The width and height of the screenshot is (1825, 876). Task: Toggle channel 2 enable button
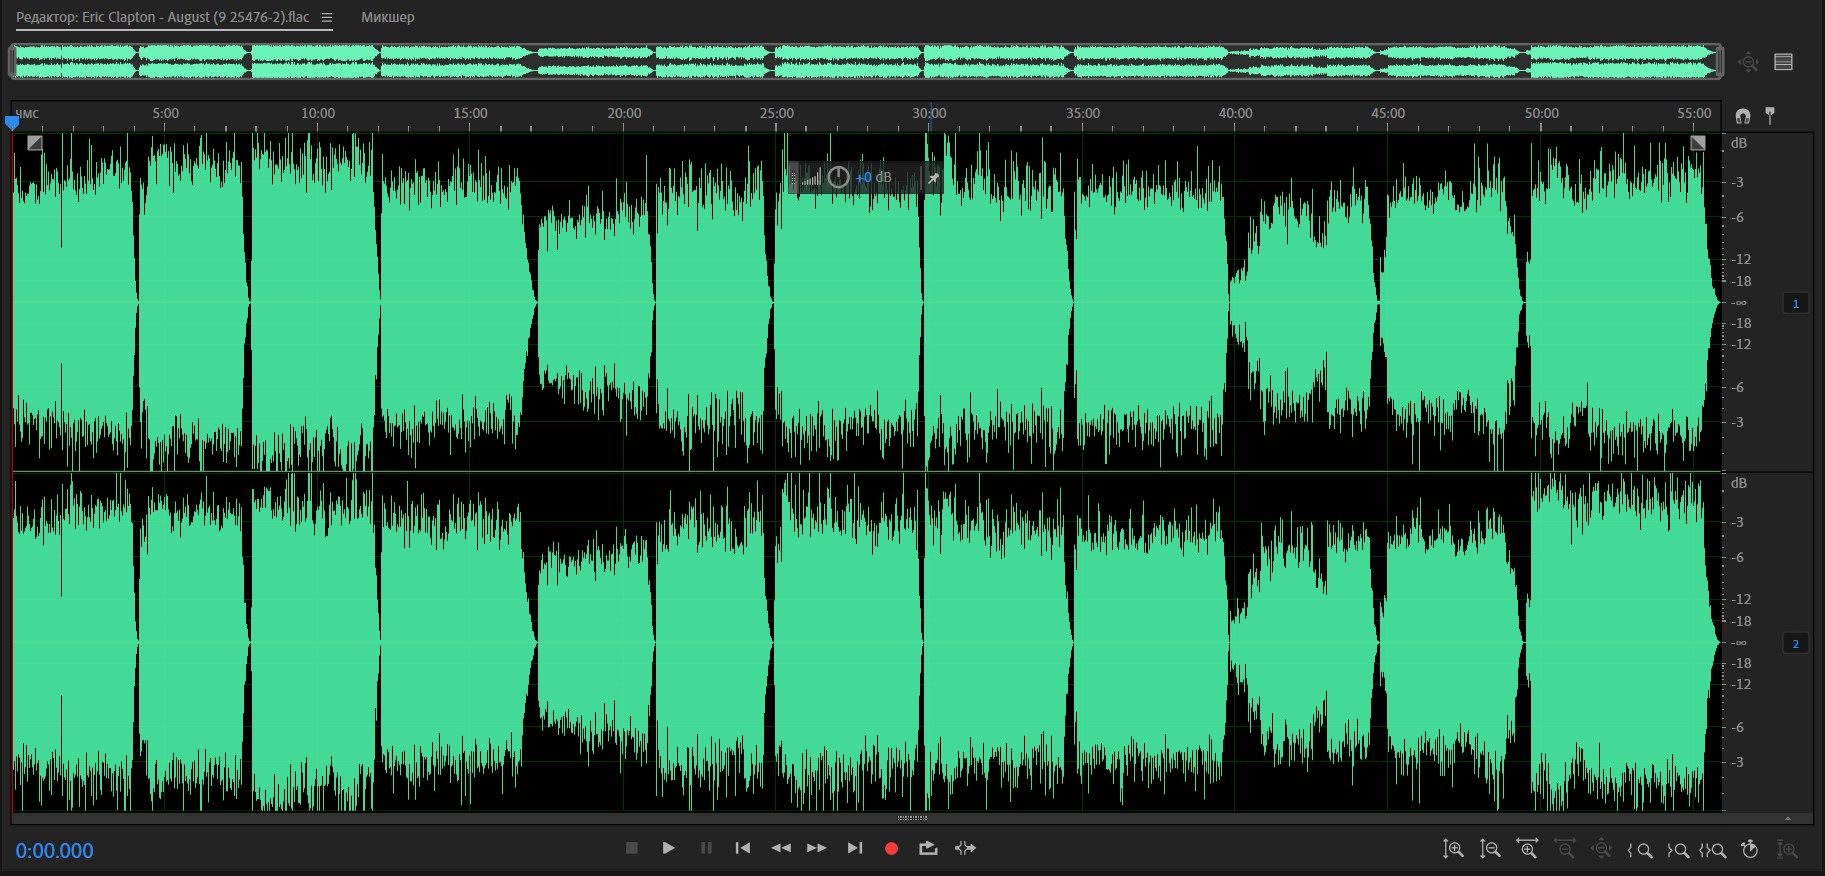click(1795, 643)
